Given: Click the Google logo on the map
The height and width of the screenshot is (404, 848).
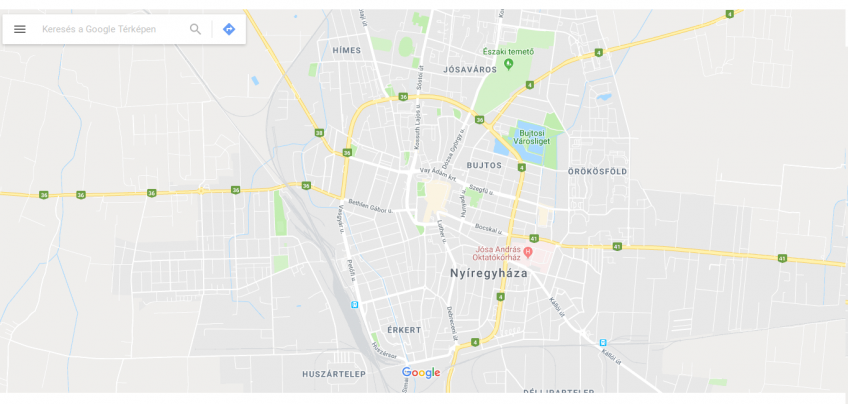Looking at the screenshot, I should (x=421, y=373).
